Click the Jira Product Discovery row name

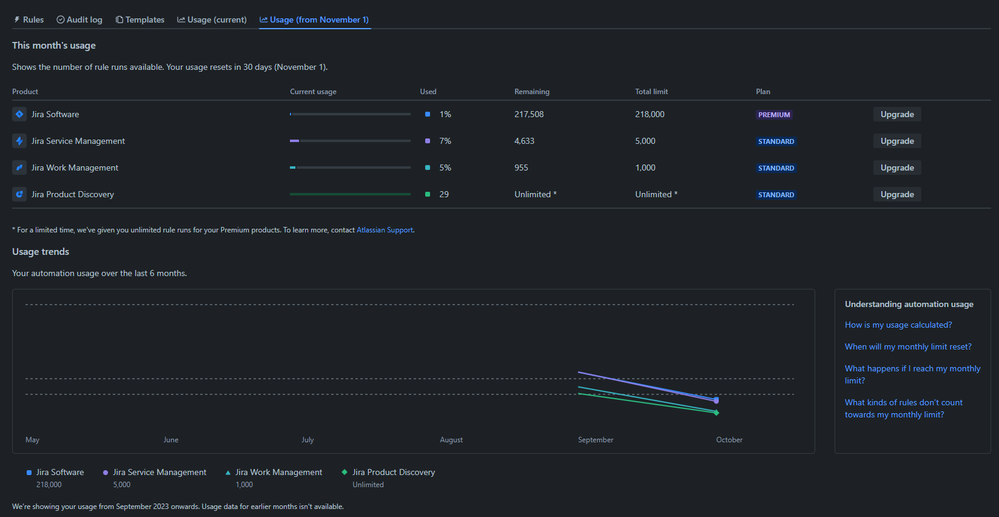click(73, 194)
